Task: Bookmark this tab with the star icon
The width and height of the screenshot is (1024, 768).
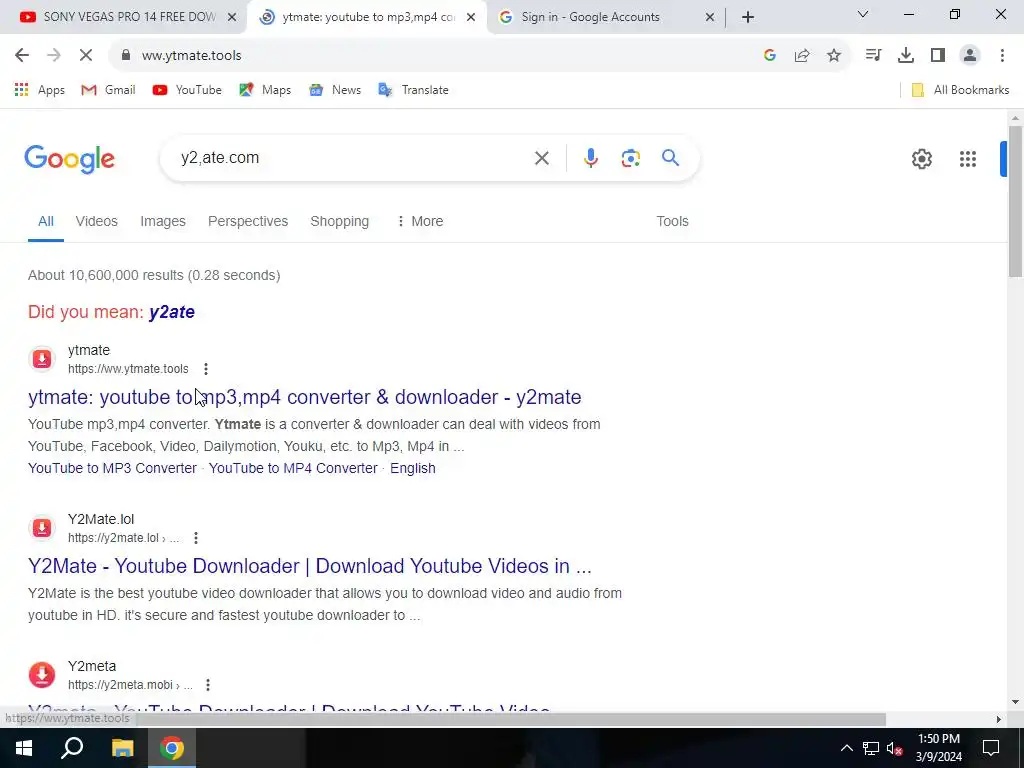Action: 834,56
